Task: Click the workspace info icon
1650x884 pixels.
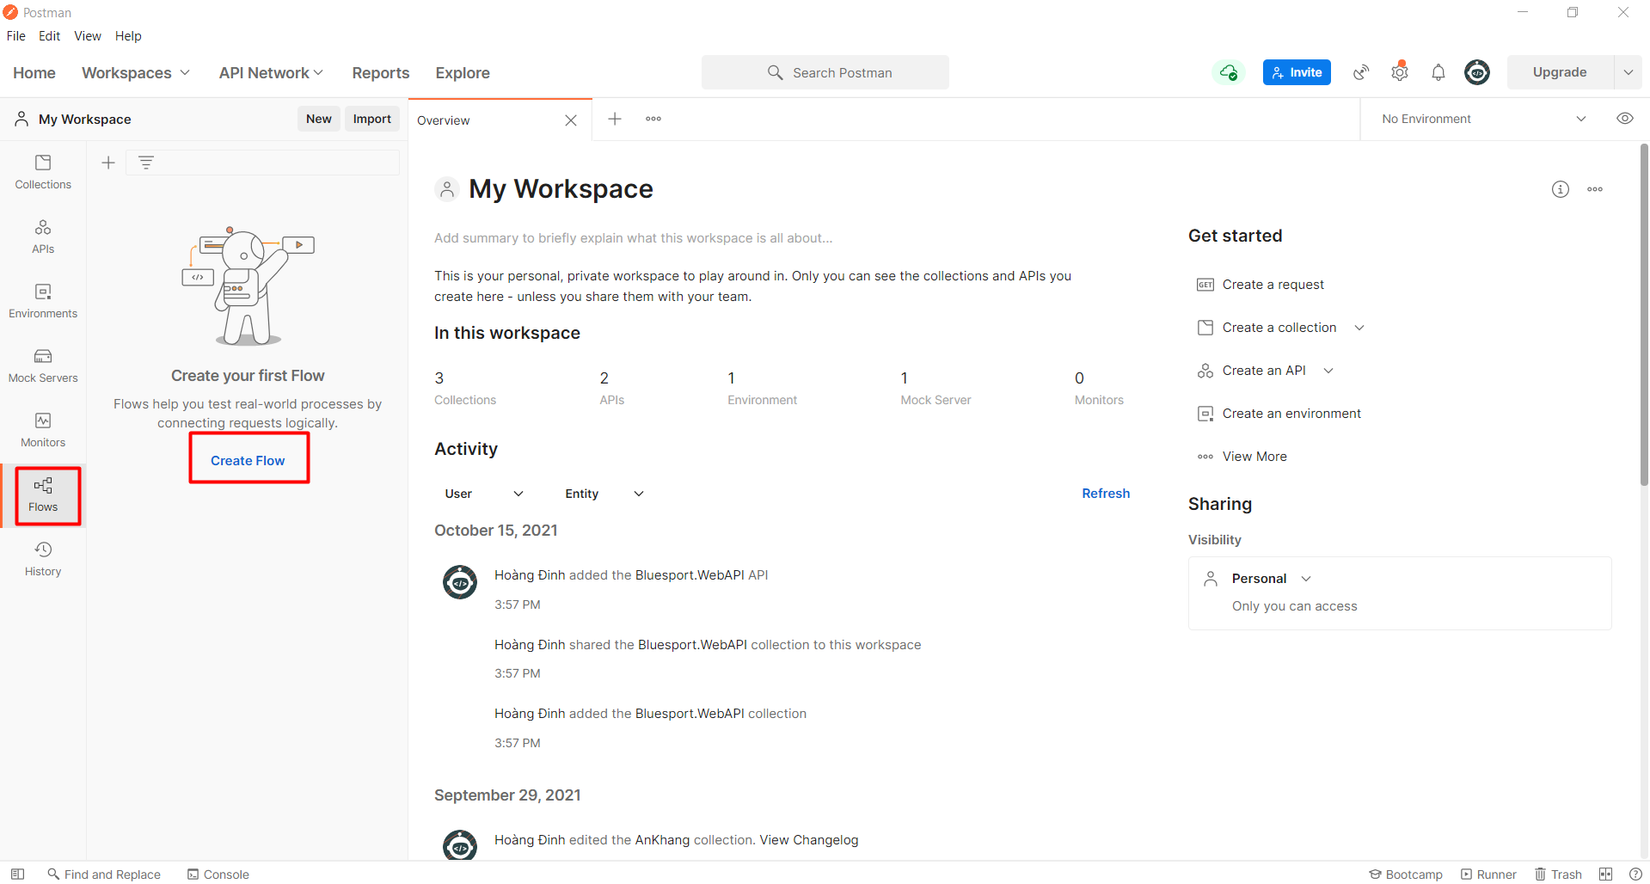Action: (x=1560, y=189)
